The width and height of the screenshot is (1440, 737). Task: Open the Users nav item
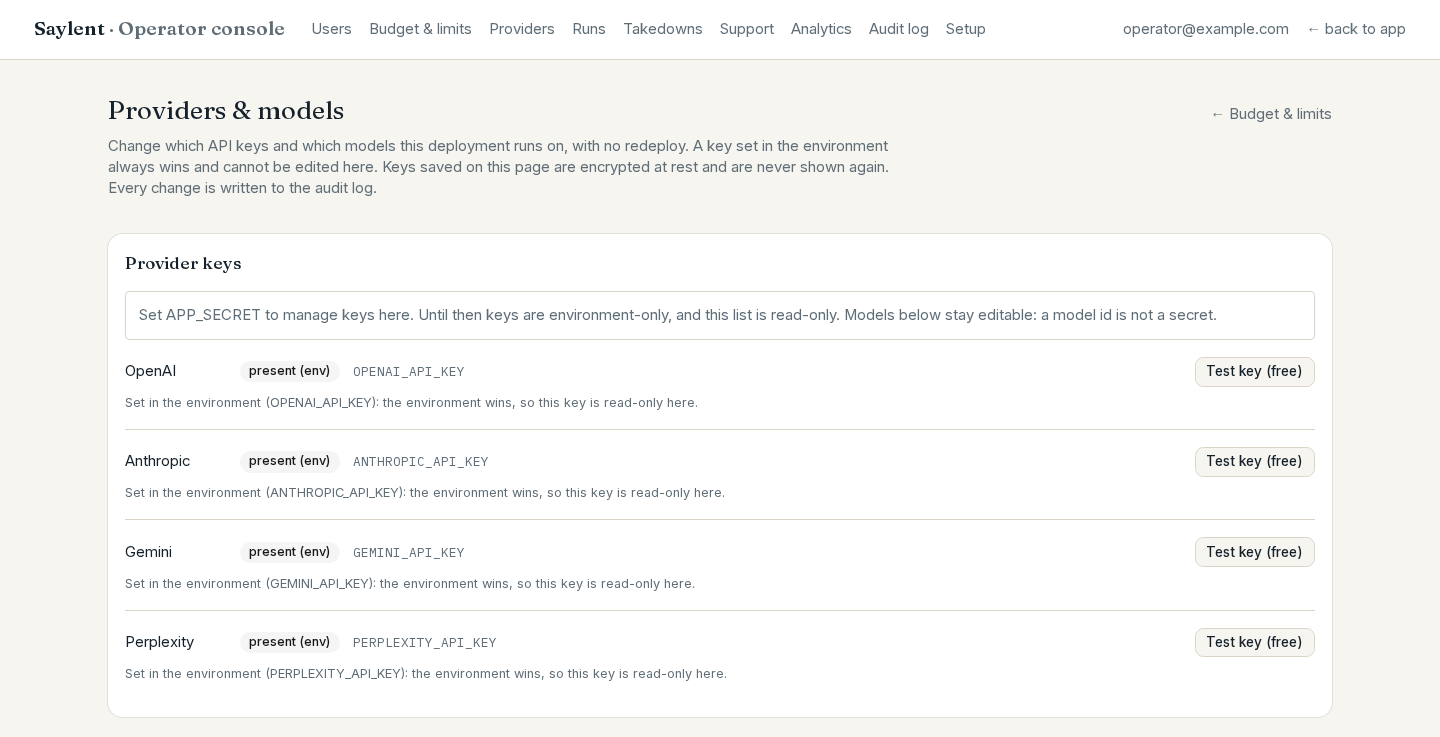click(x=331, y=29)
